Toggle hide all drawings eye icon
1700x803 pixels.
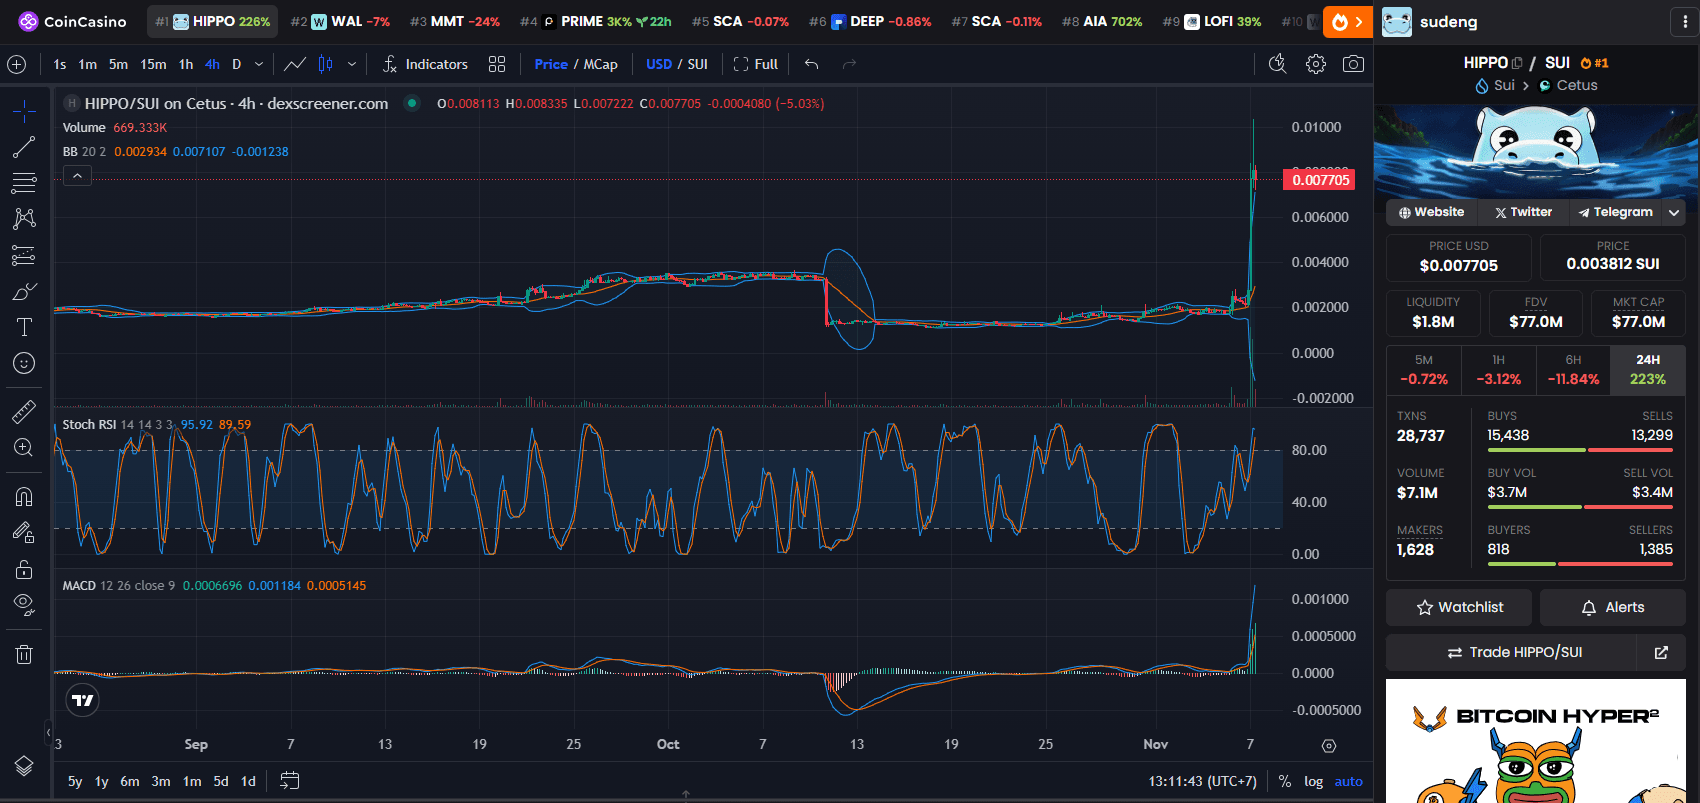[x=24, y=605]
